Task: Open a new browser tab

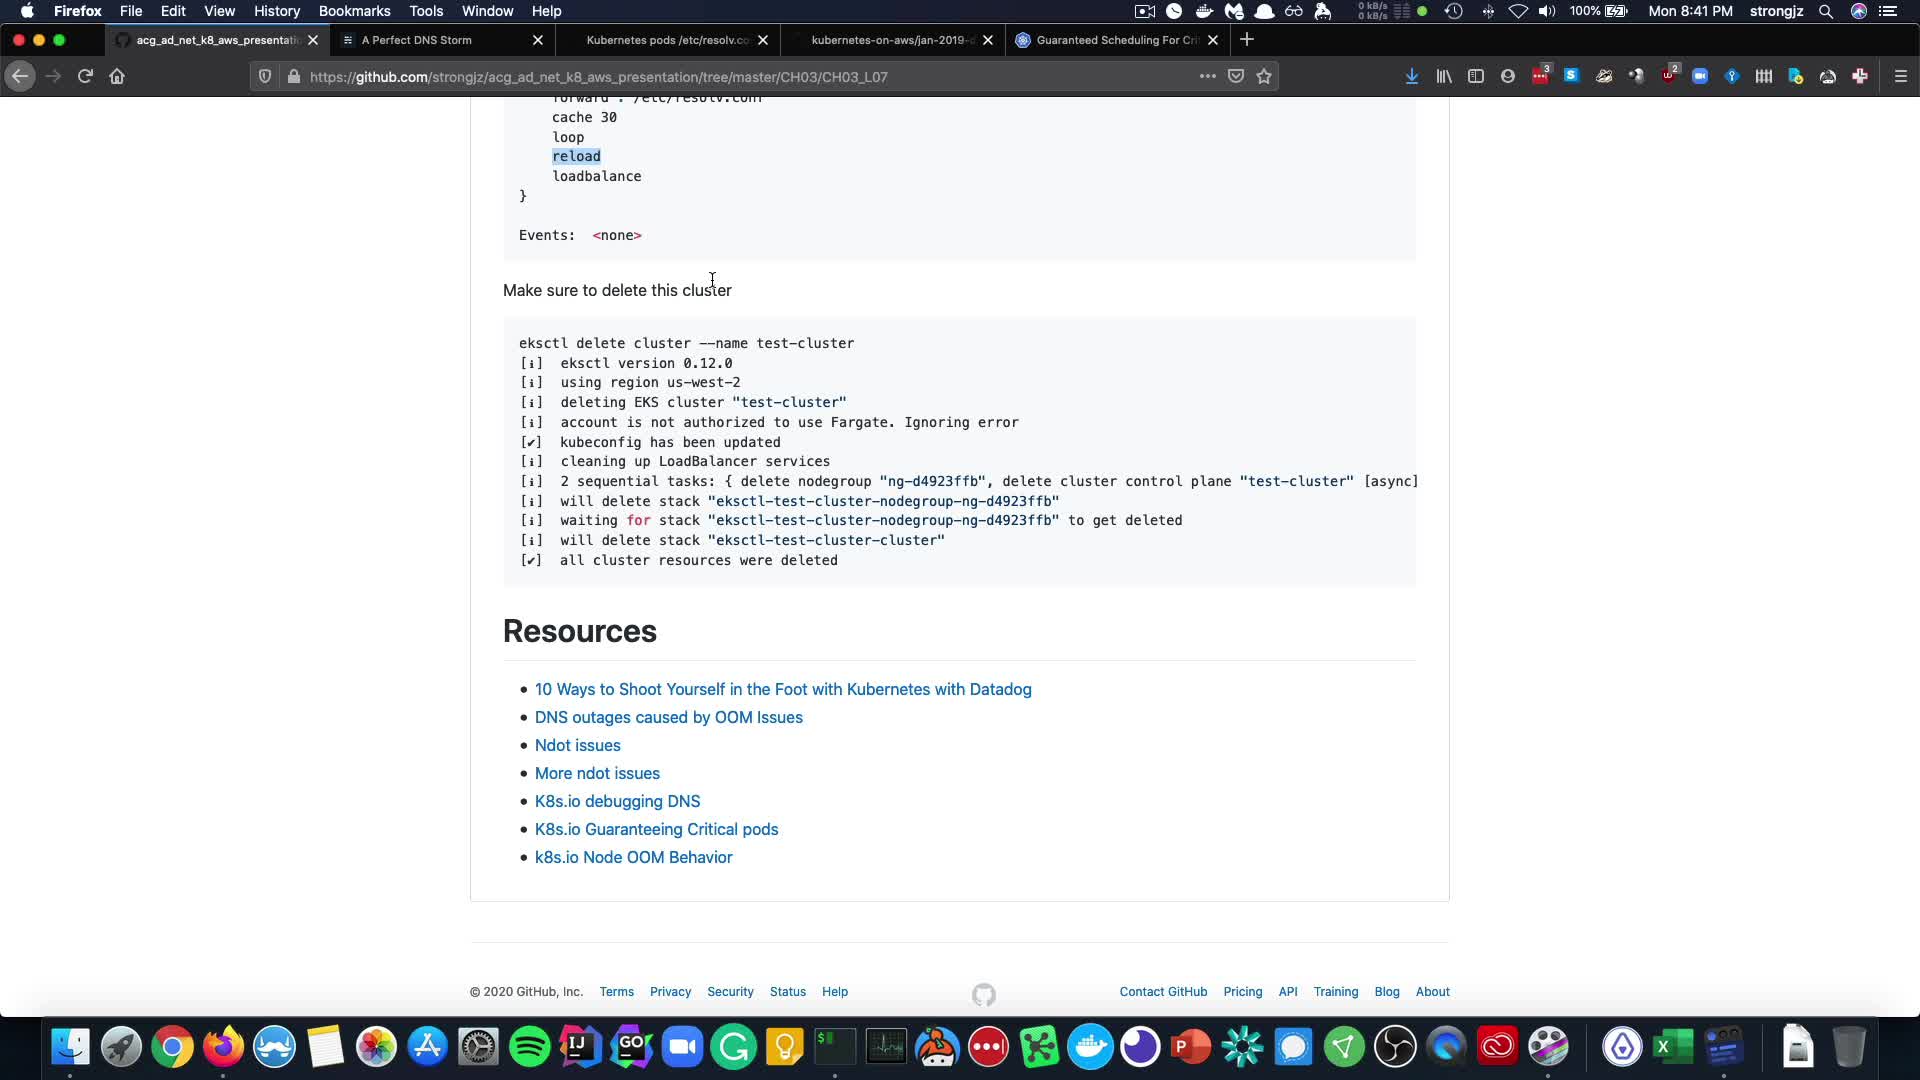Action: tap(1247, 40)
